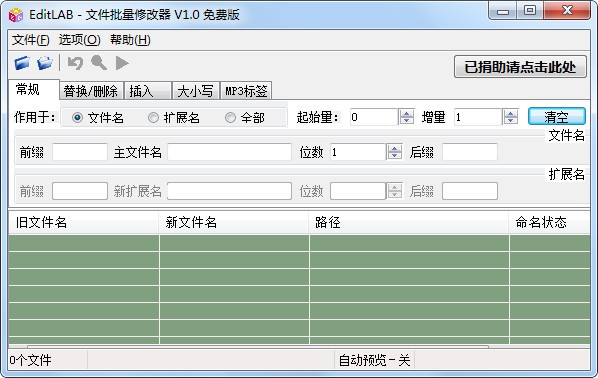
Task: Click the 自动预览-关 status bar entry
Action: point(375,360)
